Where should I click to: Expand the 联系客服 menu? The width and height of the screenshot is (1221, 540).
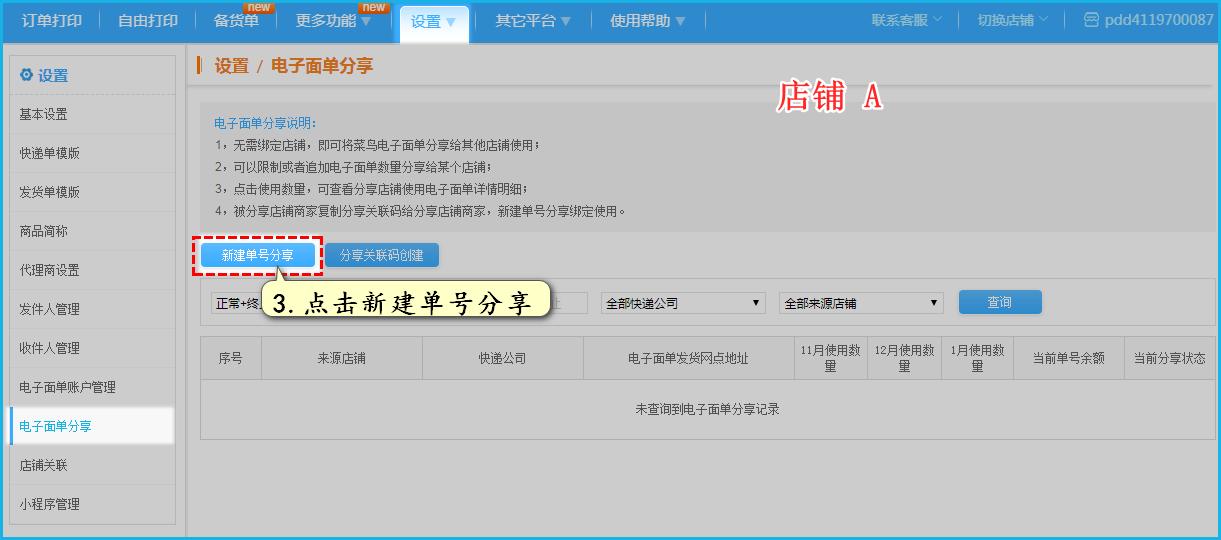[907, 20]
